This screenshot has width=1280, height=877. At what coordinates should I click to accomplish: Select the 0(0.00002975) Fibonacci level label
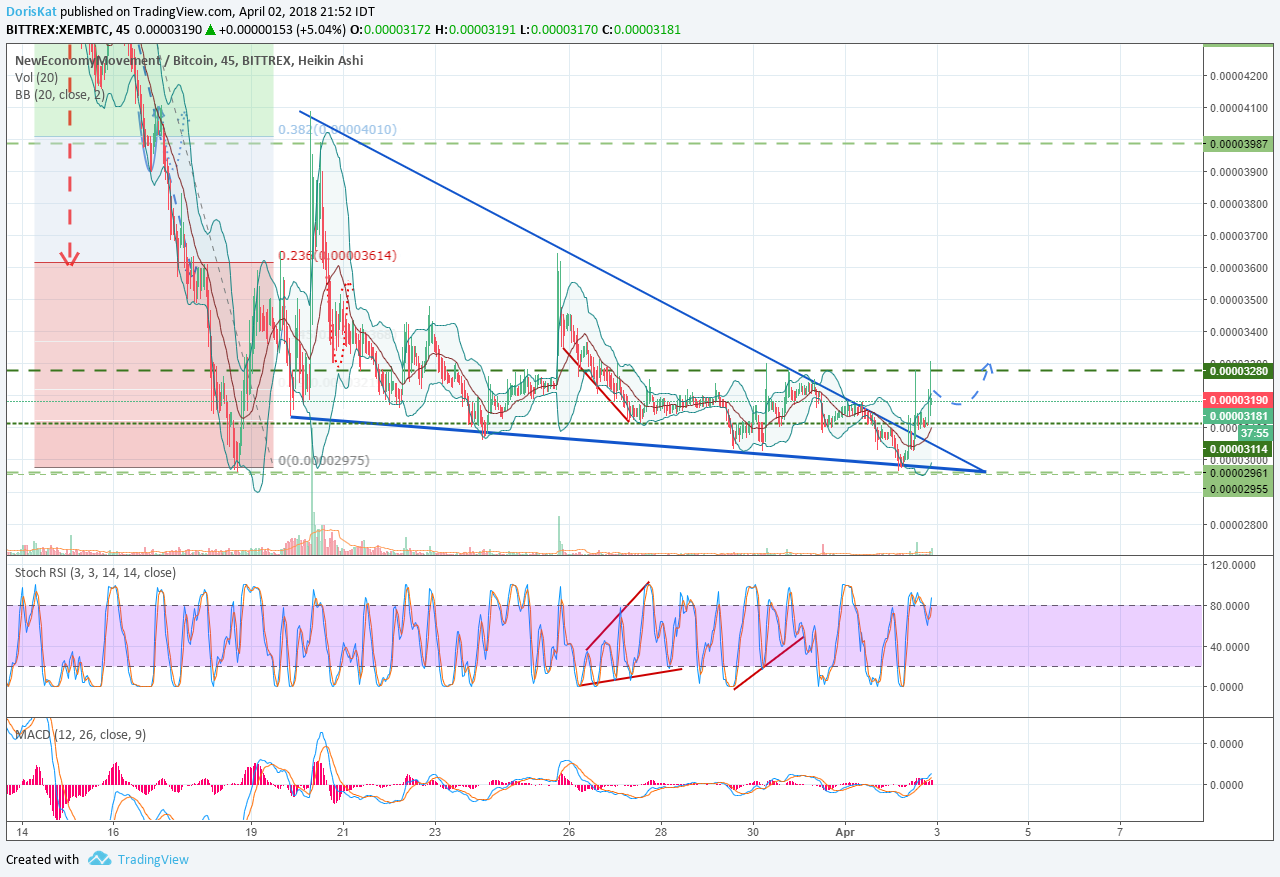coord(324,460)
